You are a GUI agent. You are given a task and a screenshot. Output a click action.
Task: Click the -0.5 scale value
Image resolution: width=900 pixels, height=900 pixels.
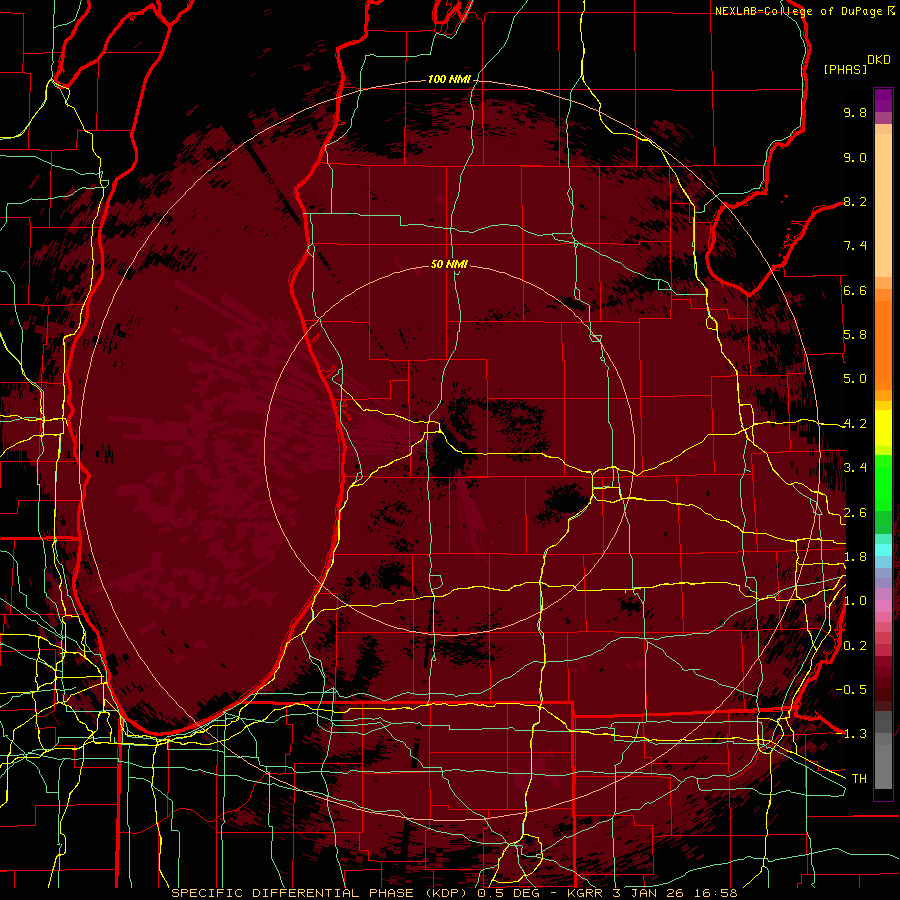click(x=851, y=690)
